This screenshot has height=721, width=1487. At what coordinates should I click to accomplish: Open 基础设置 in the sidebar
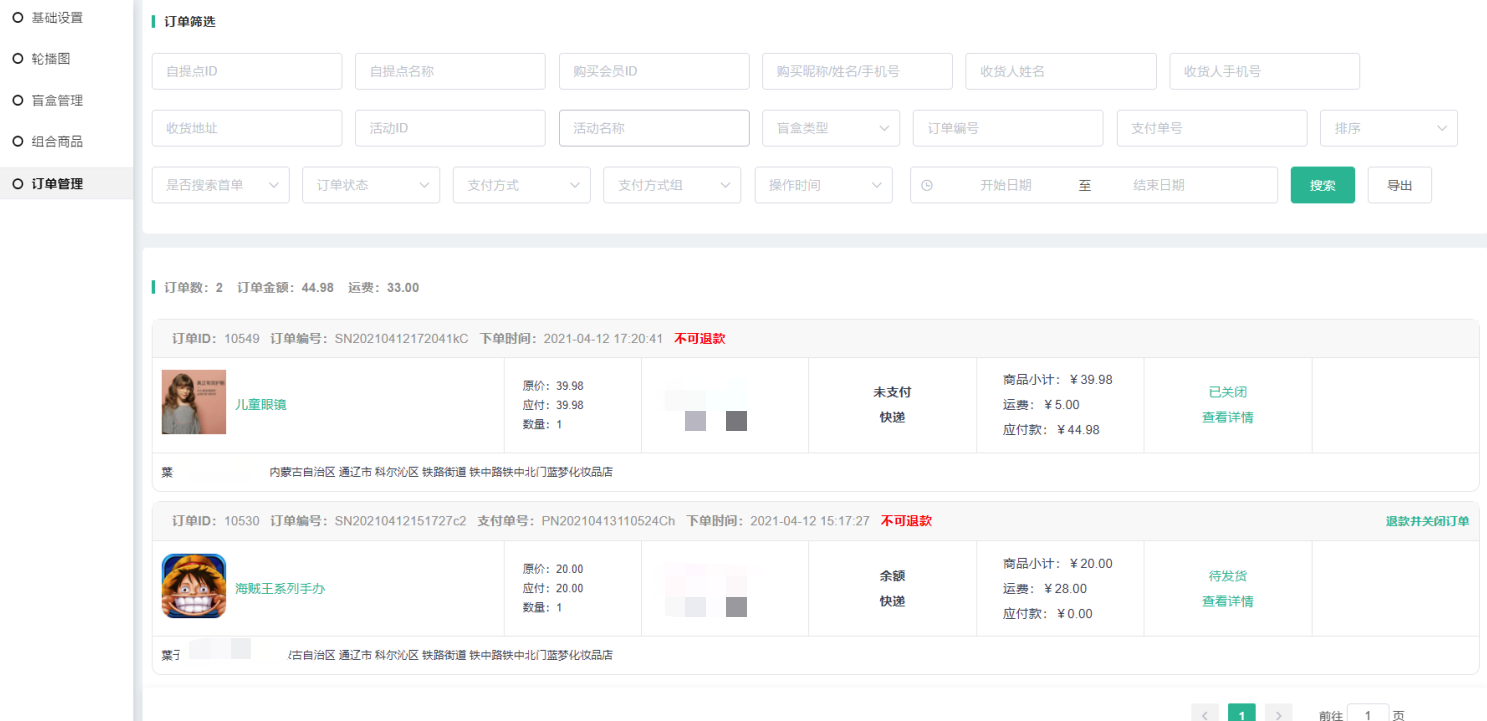click(57, 17)
